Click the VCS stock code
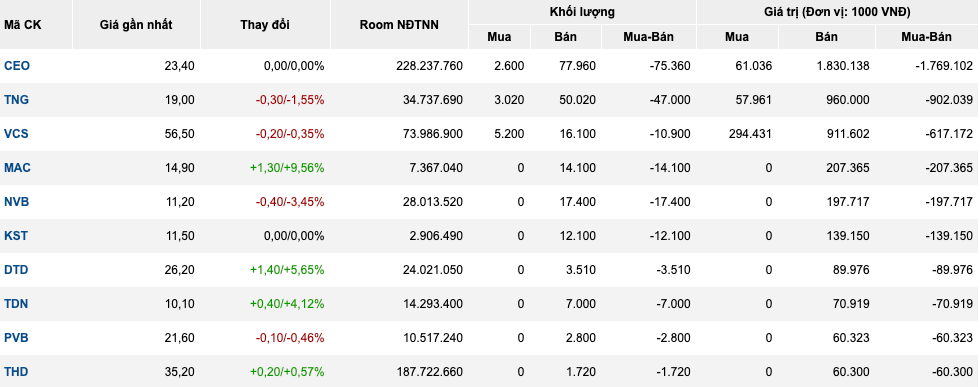 pos(16,134)
